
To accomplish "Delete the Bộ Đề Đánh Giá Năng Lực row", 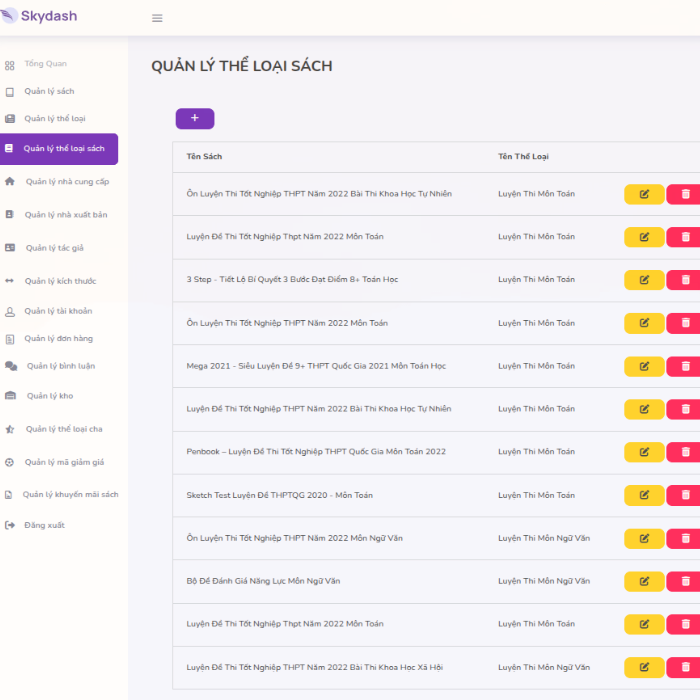I will [x=685, y=581].
